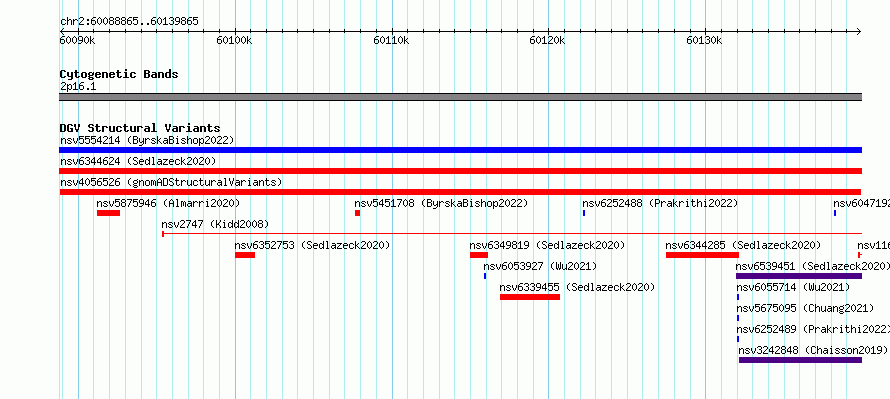Select red nsv6349819 feature bar
890x399 pixels.
click(478, 255)
